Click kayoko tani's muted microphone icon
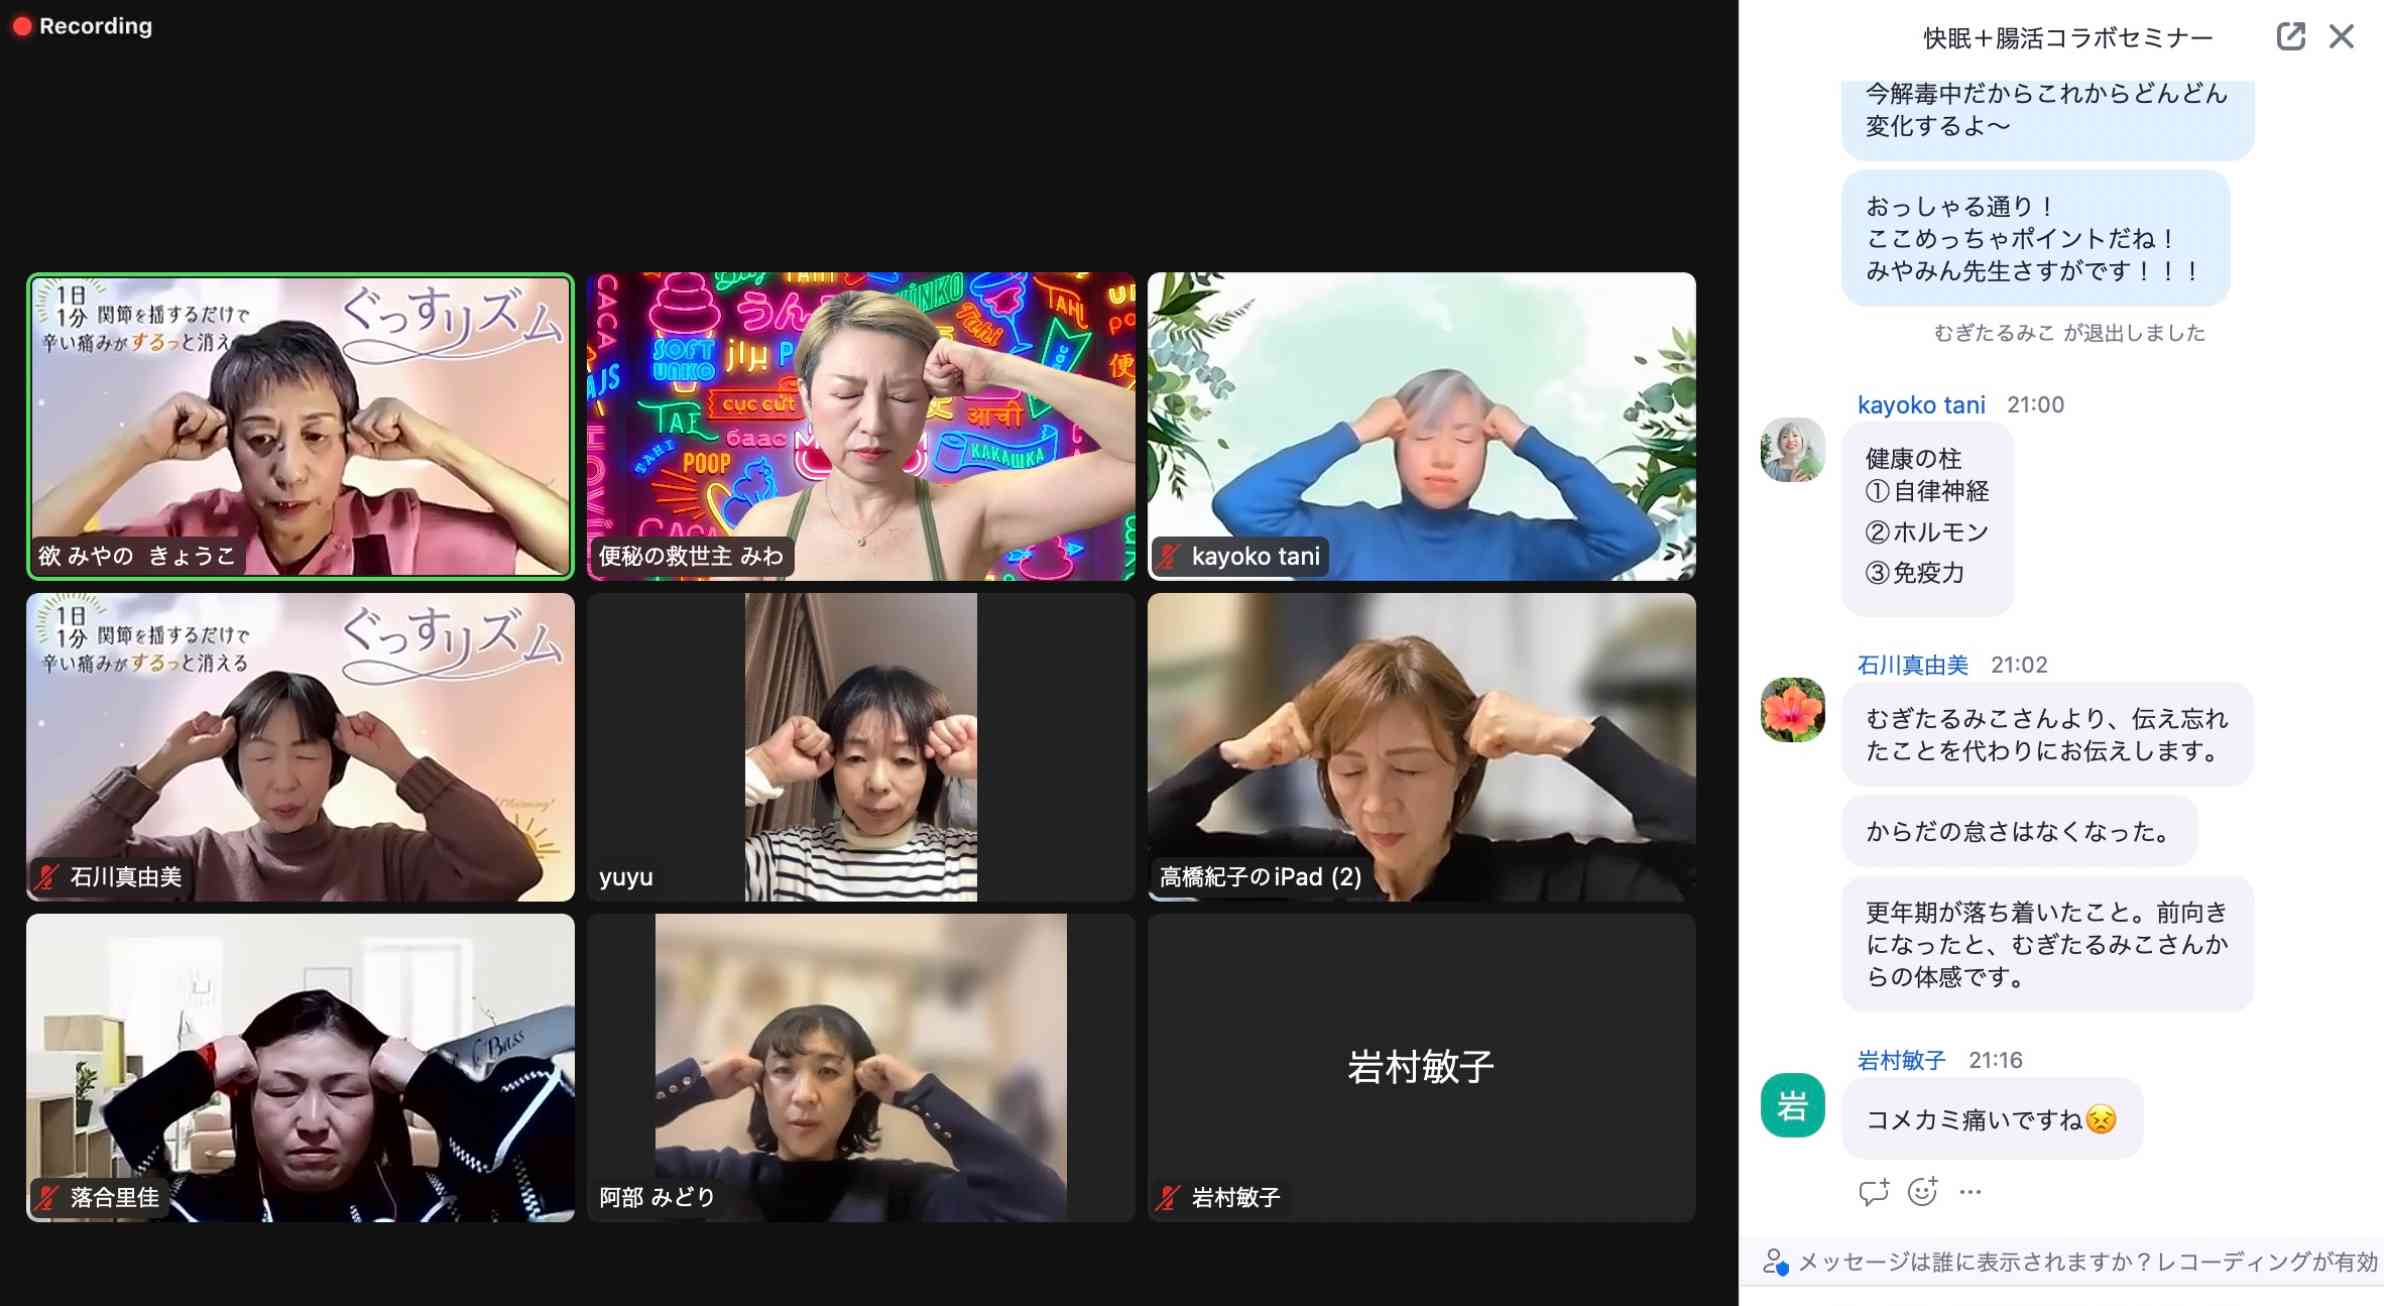This screenshot has width=2384, height=1306. [x=1168, y=556]
